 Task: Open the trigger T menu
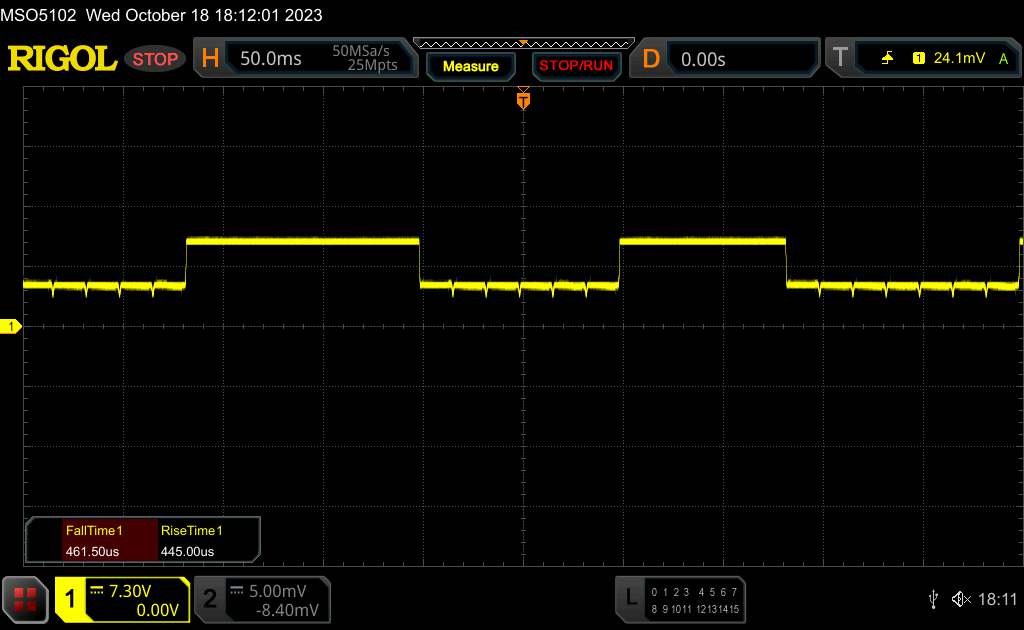pos(840,57)
